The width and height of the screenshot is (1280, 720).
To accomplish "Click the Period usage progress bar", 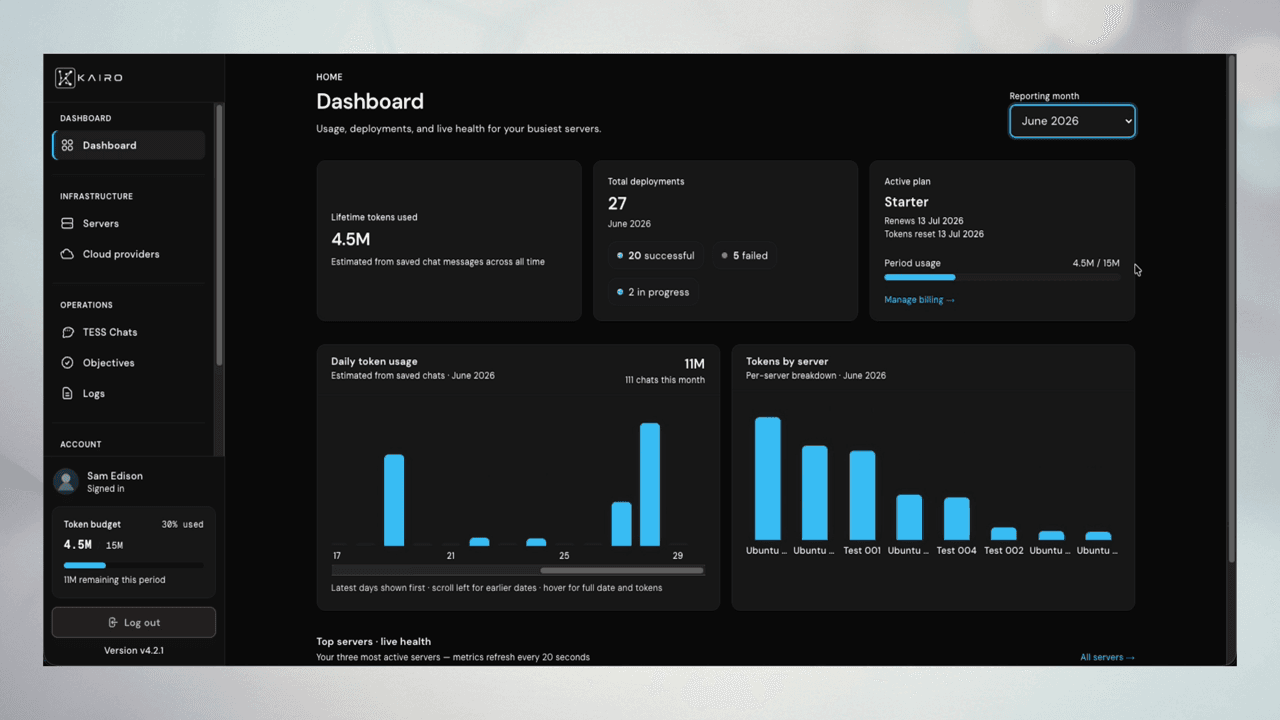I will click(x=1002, y=277).
